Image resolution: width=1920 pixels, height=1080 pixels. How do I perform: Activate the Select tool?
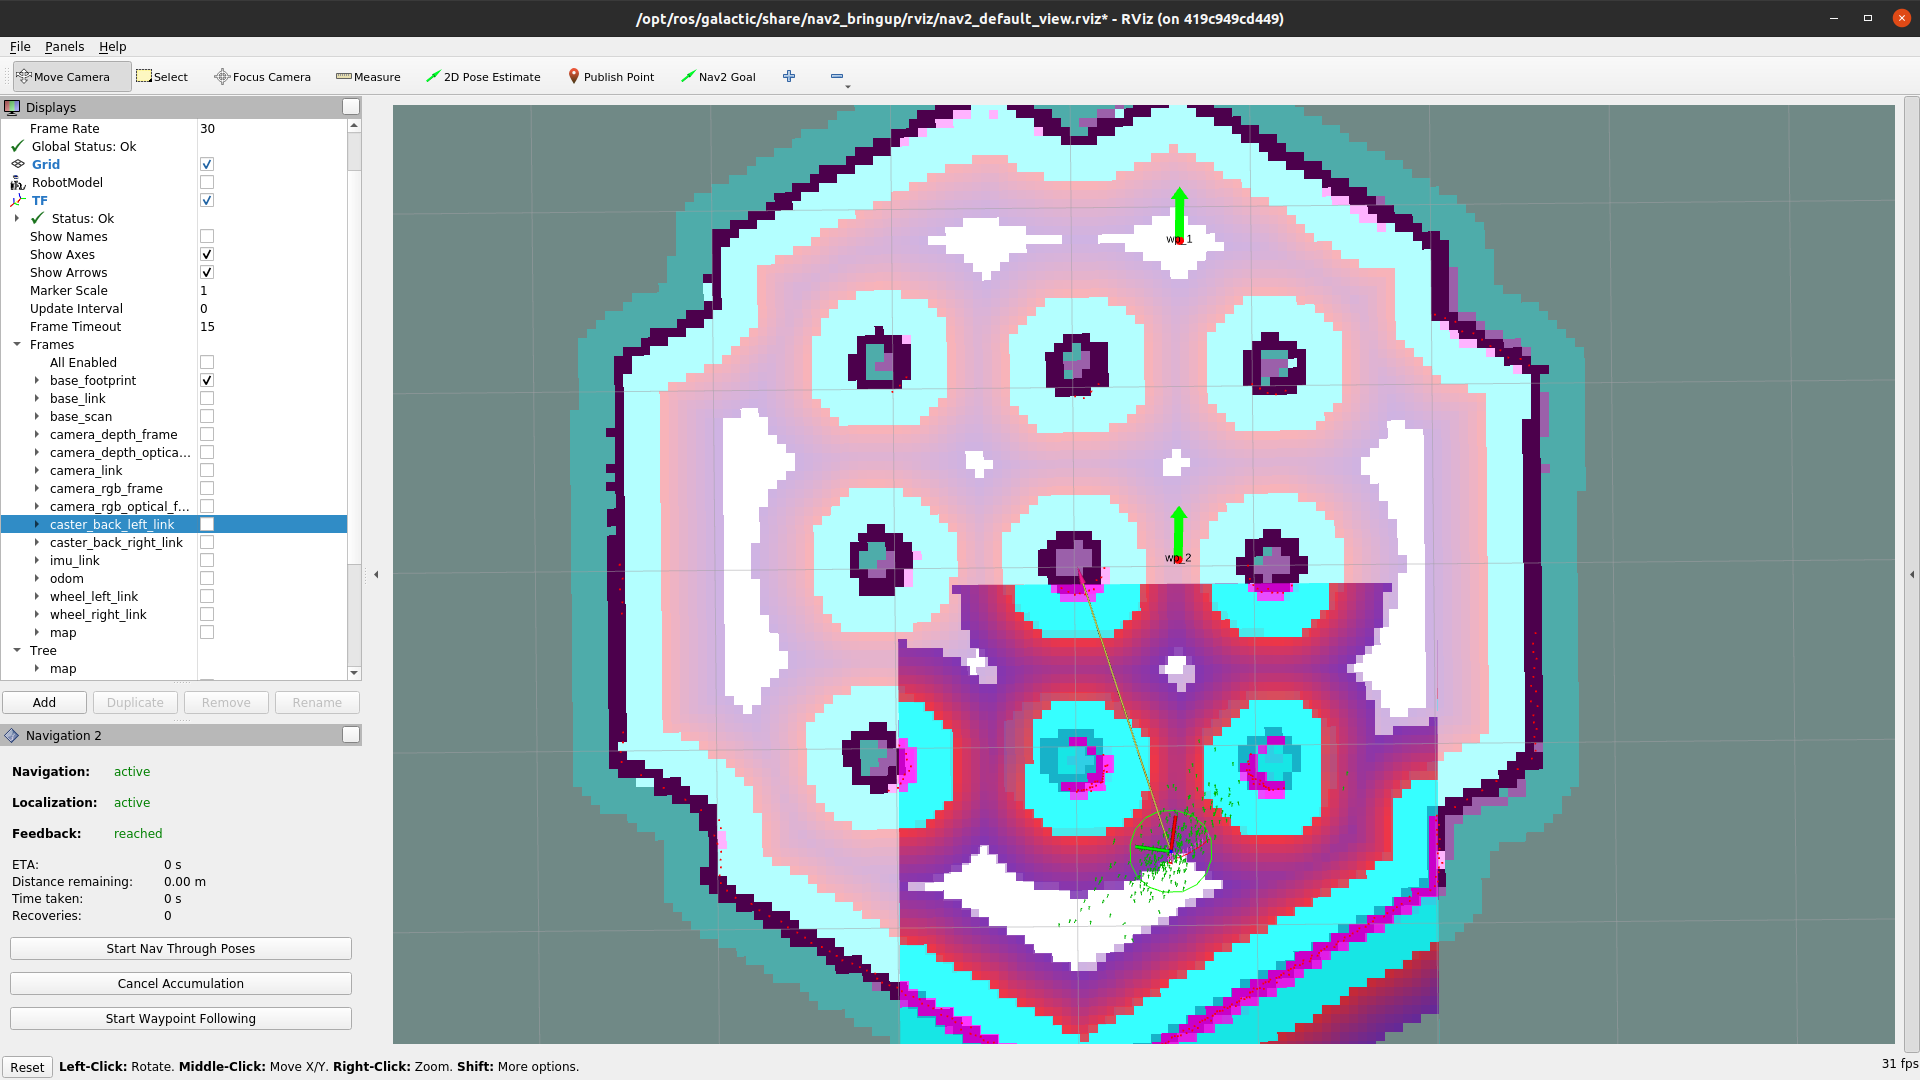click(x=162, y=77)
